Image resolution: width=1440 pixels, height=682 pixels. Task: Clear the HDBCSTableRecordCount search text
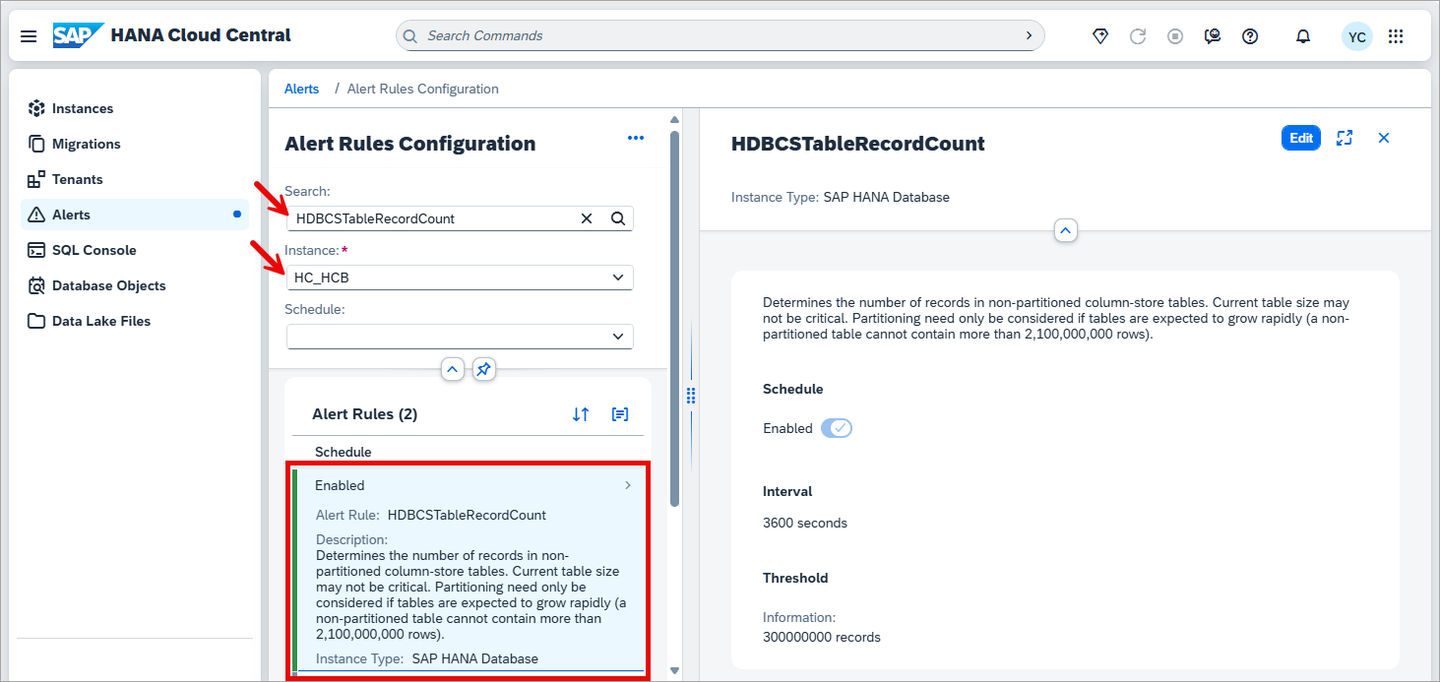click(x=587, y=218)
